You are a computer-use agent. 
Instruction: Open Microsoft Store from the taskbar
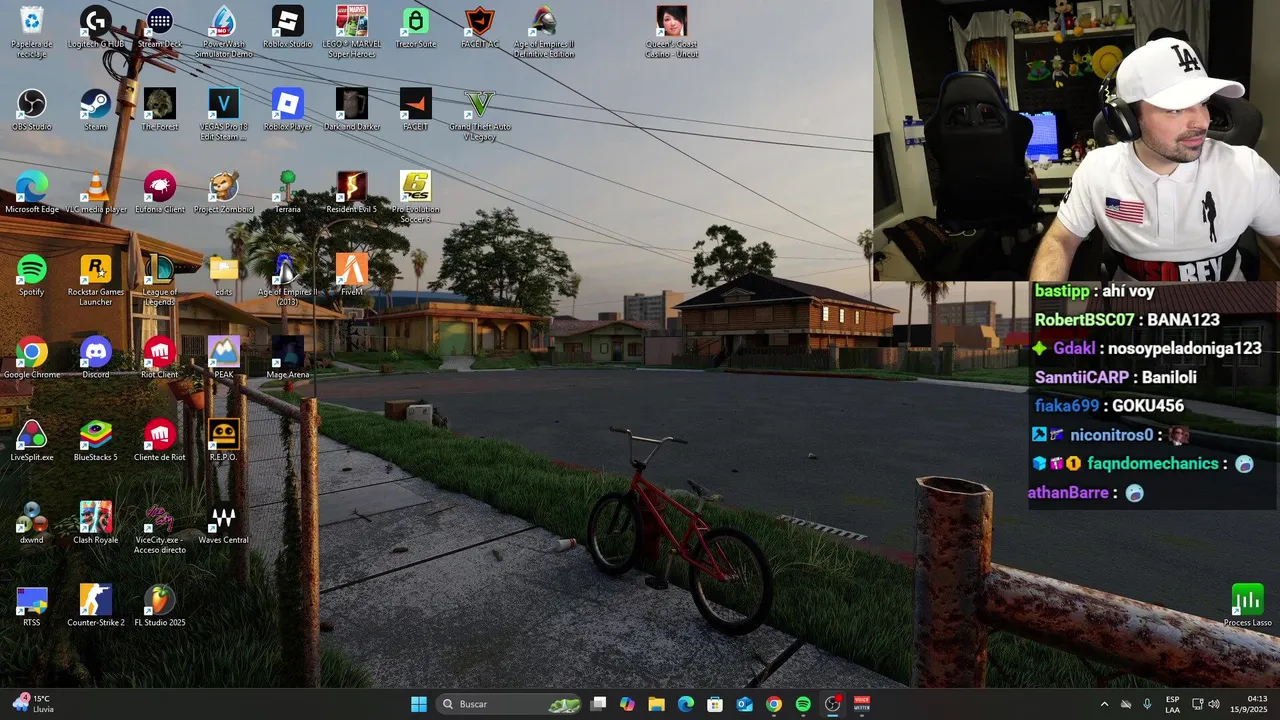click(715, 704)
